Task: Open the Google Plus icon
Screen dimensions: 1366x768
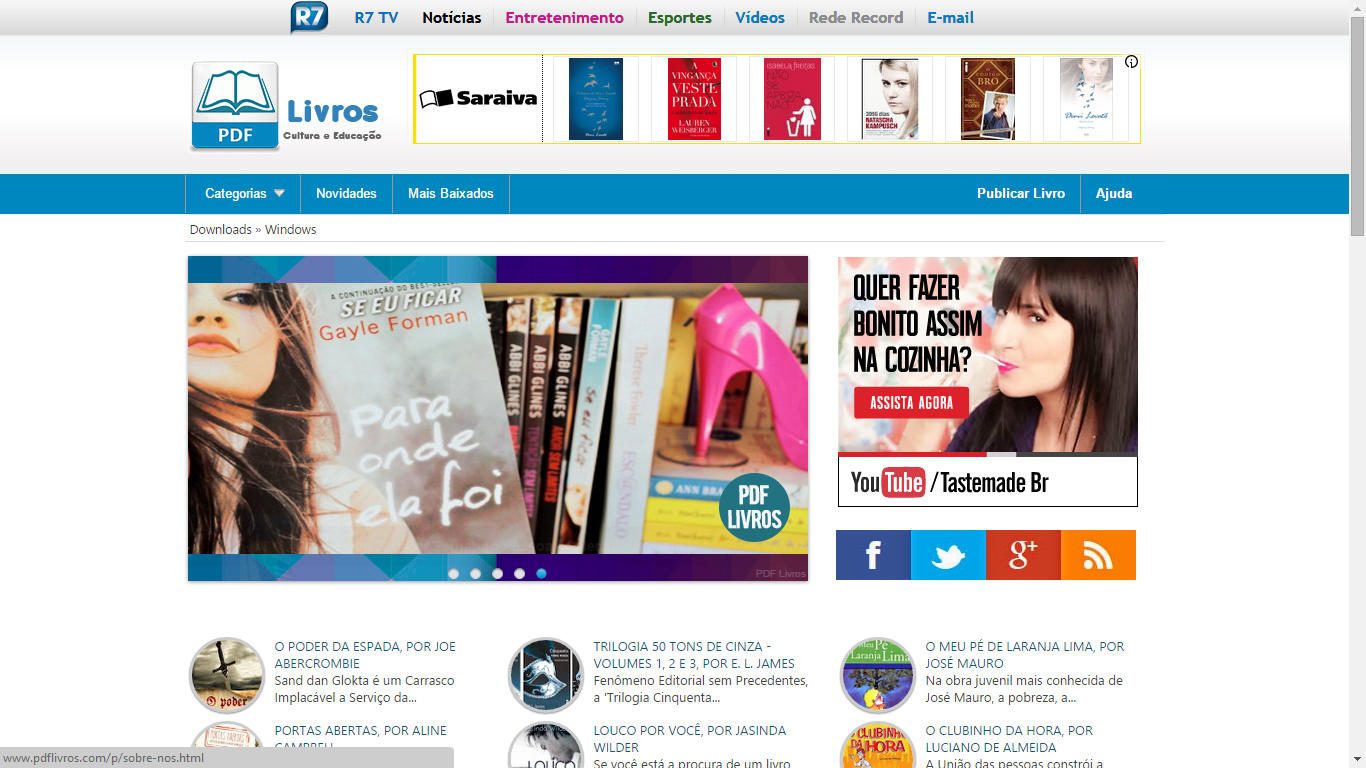Action: (1023, 555)
